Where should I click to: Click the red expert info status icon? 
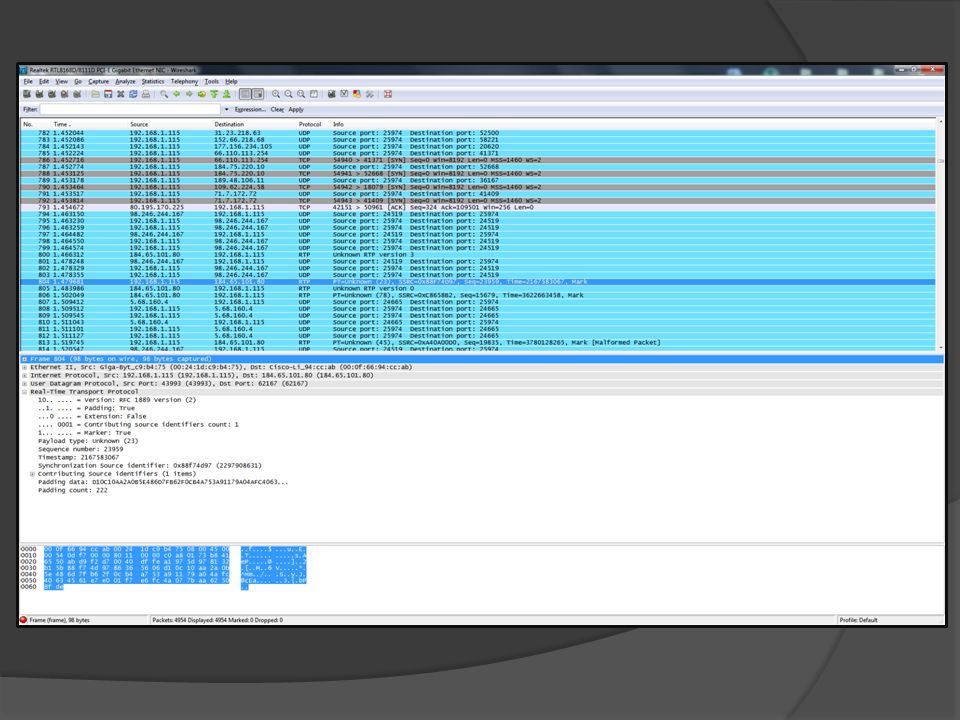pyautogui.click(x=23, y=620)
